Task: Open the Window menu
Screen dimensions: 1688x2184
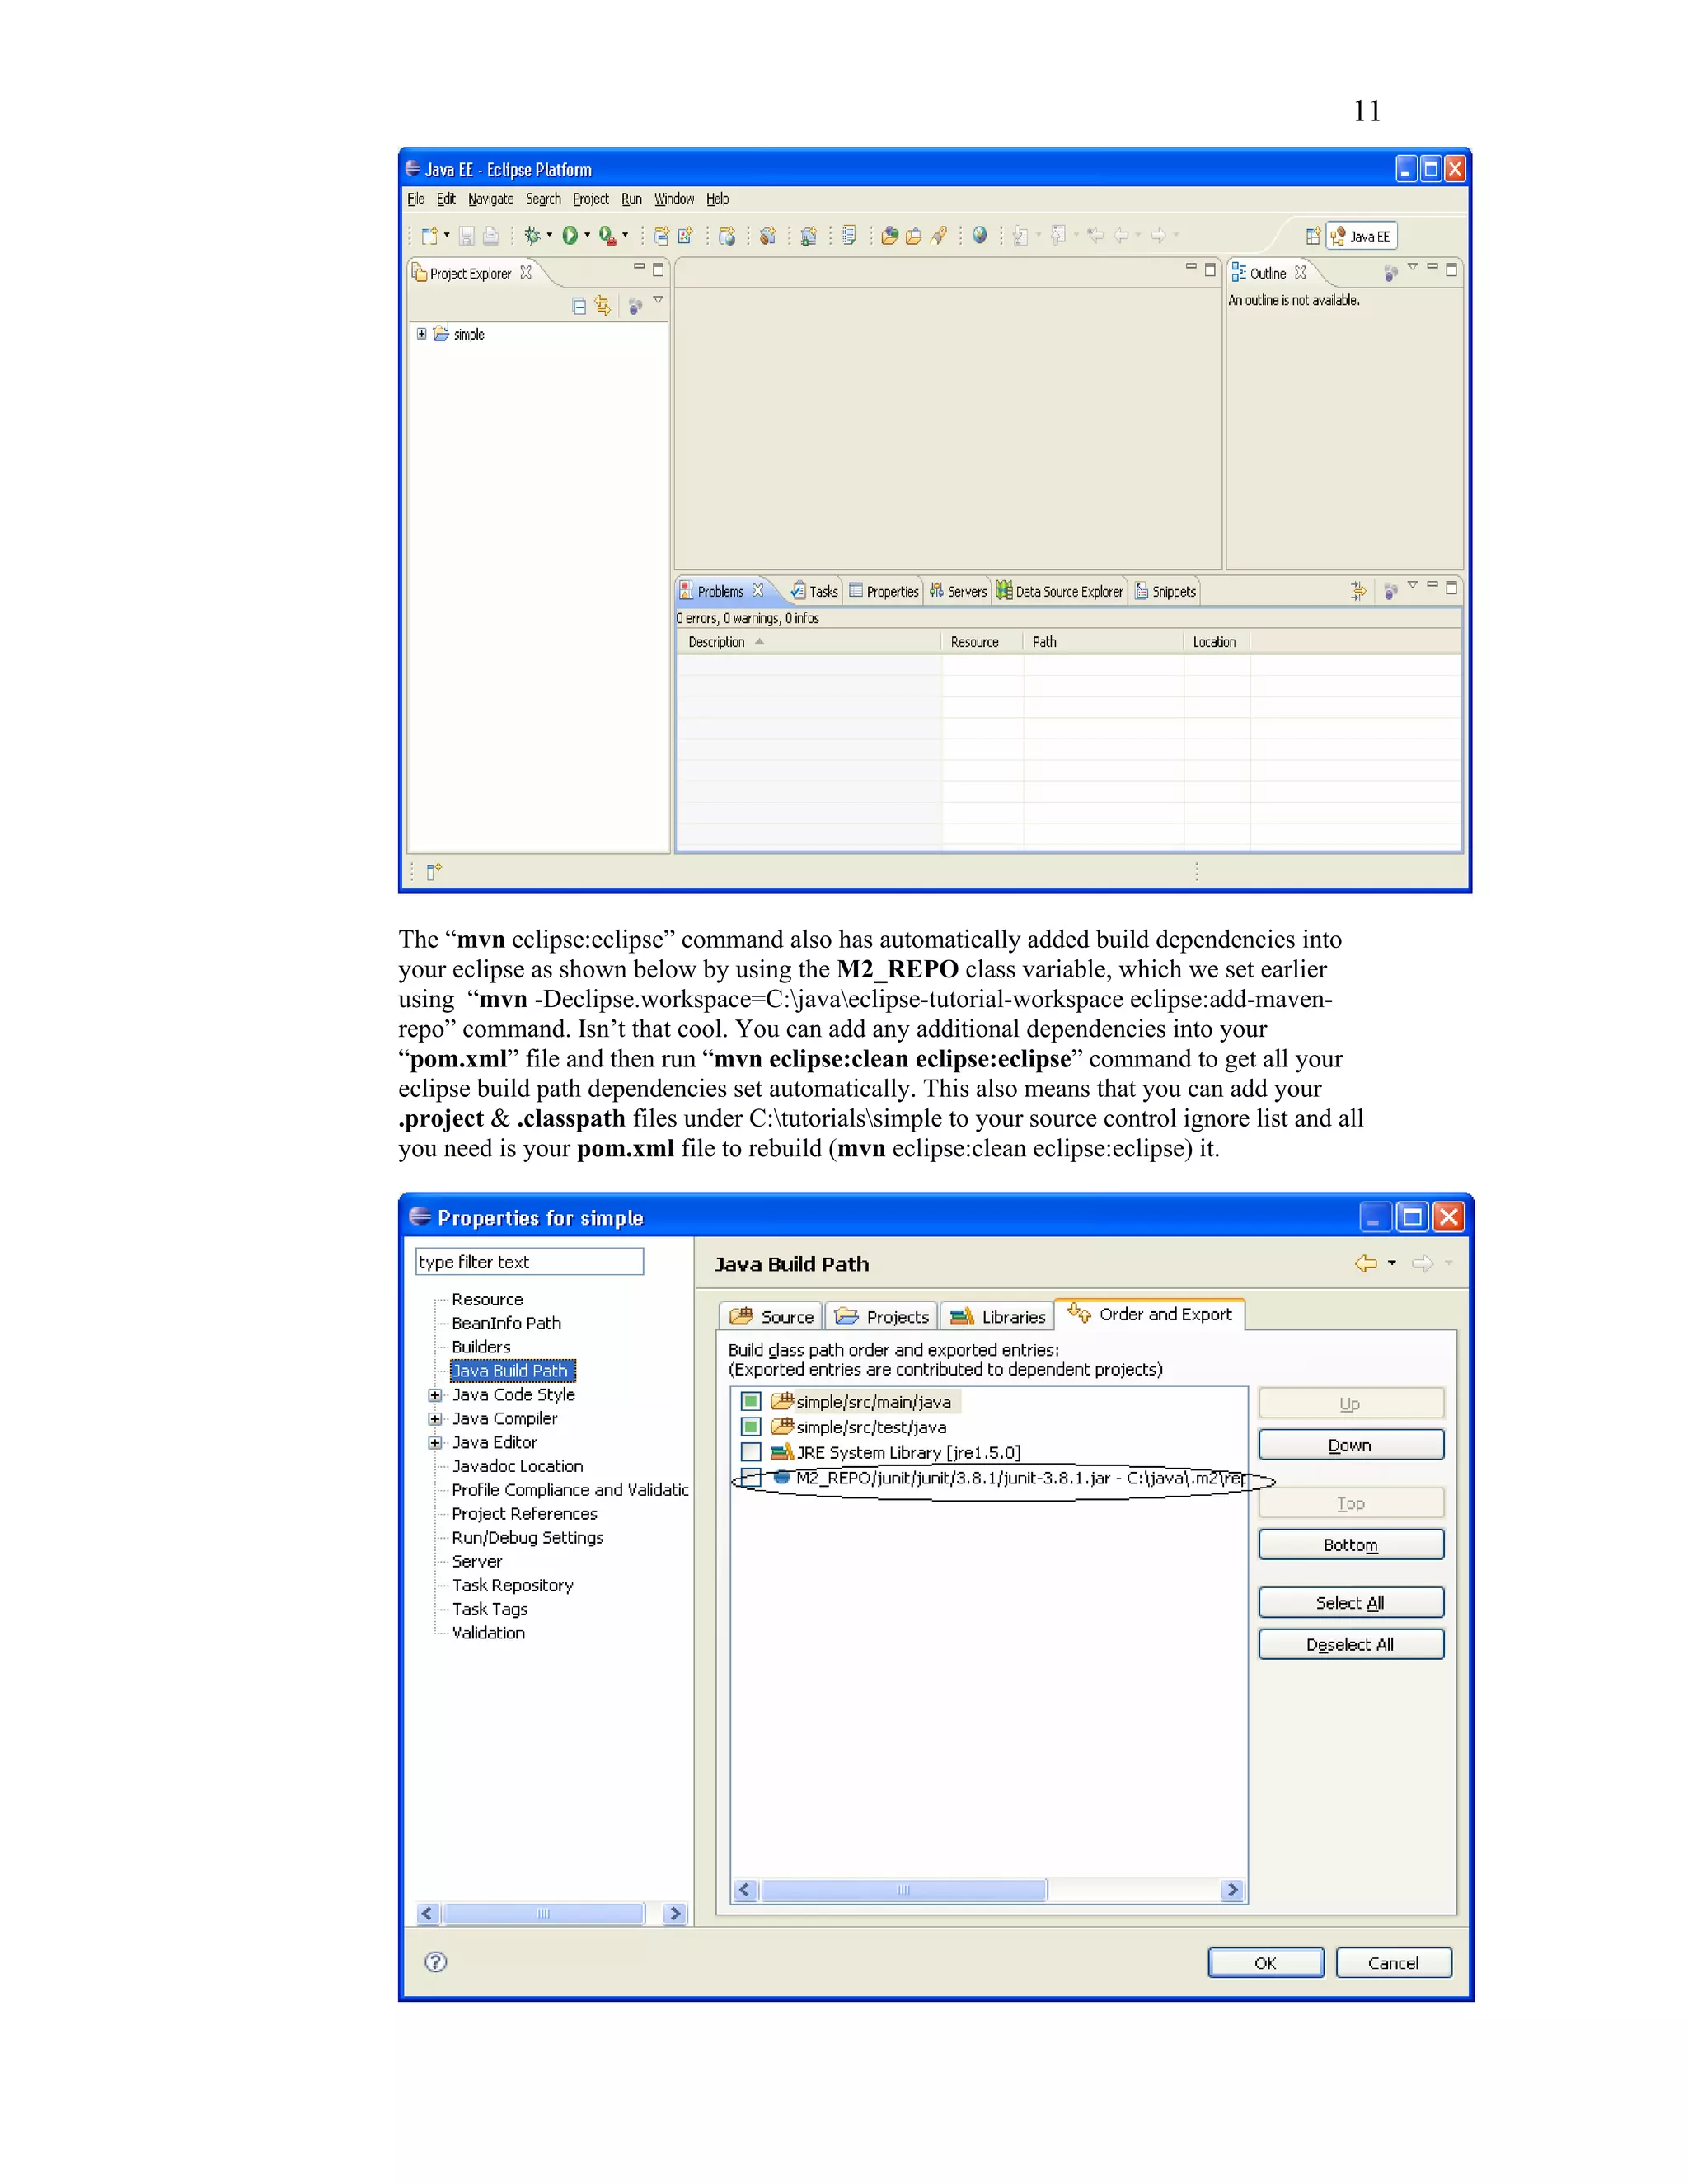Action: [674, 199]
